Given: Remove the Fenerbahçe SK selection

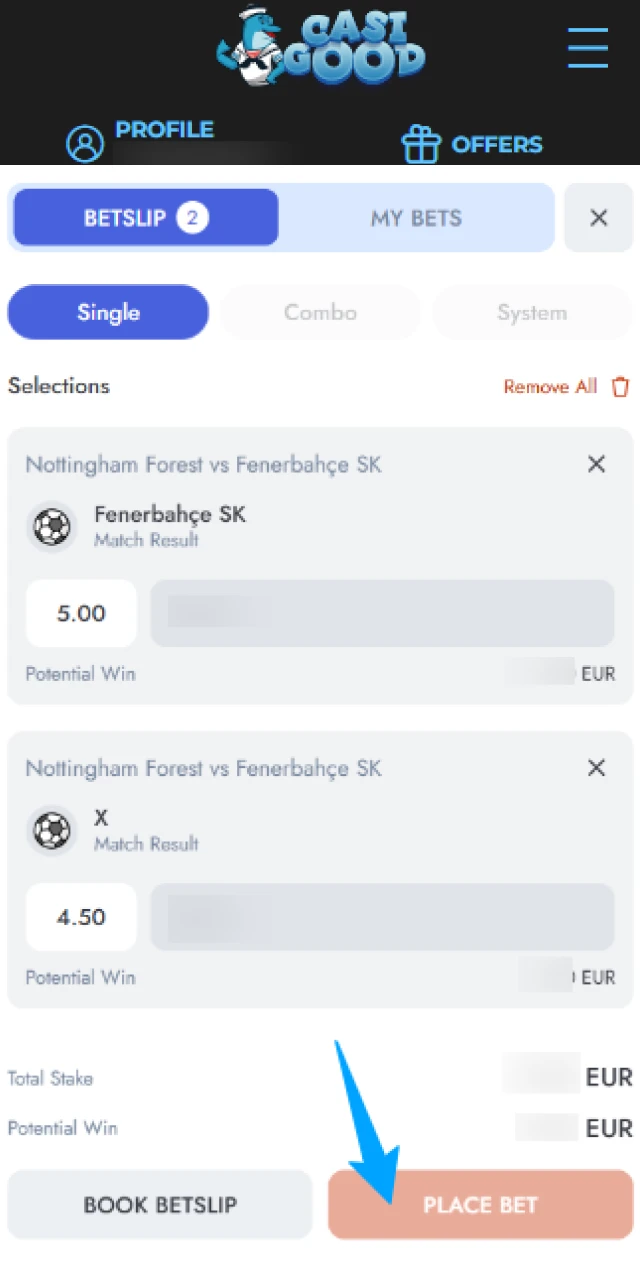Looking at the screenshot, I should [x=596, y=464].
